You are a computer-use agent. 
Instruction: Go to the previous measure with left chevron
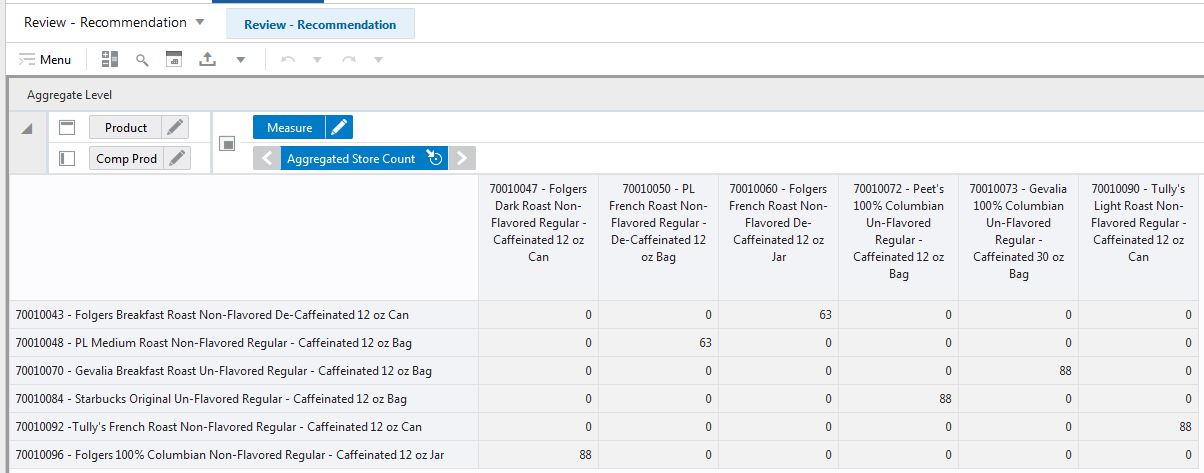pos(267,158)
